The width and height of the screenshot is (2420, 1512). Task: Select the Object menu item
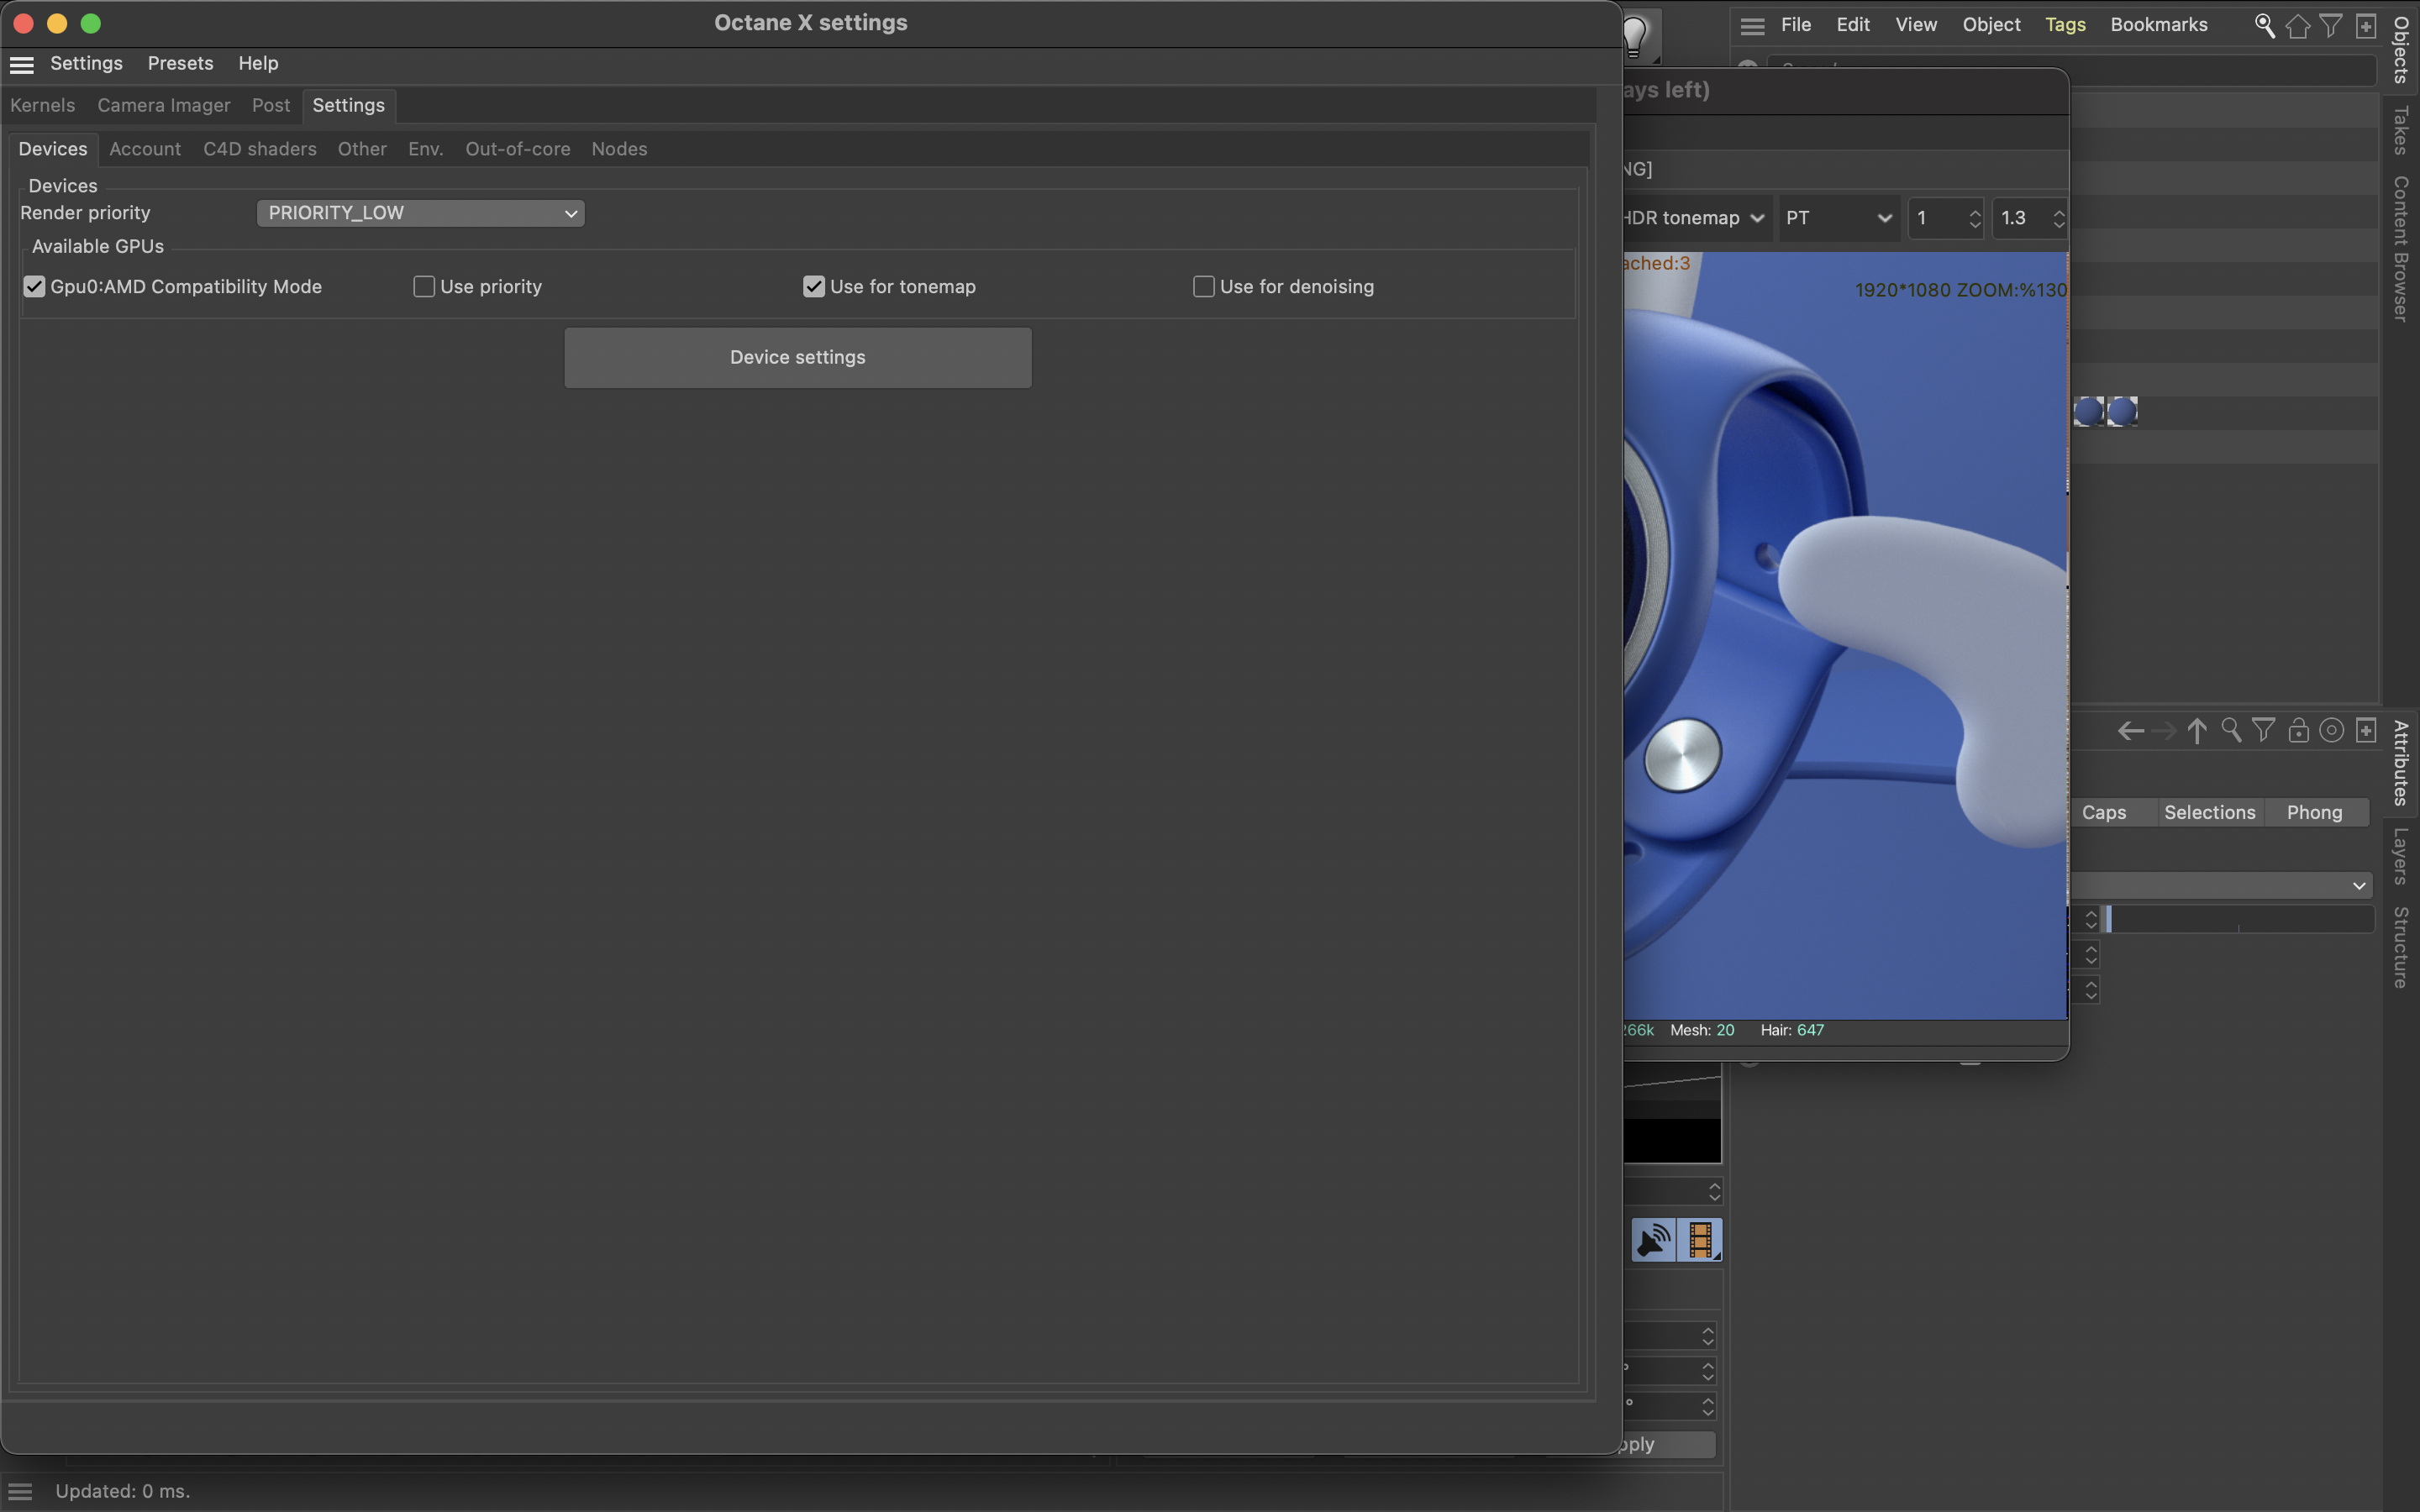[1991, 26]
